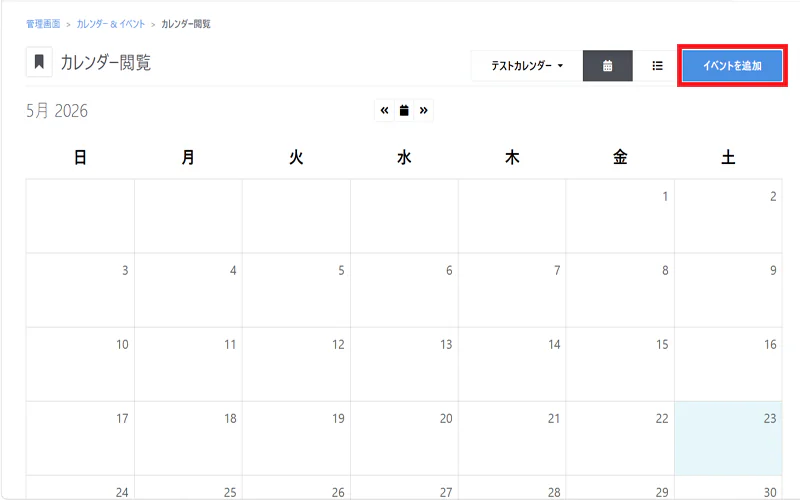Select day 8 in the calendar

pyautogui.click(x=620, y=290)
